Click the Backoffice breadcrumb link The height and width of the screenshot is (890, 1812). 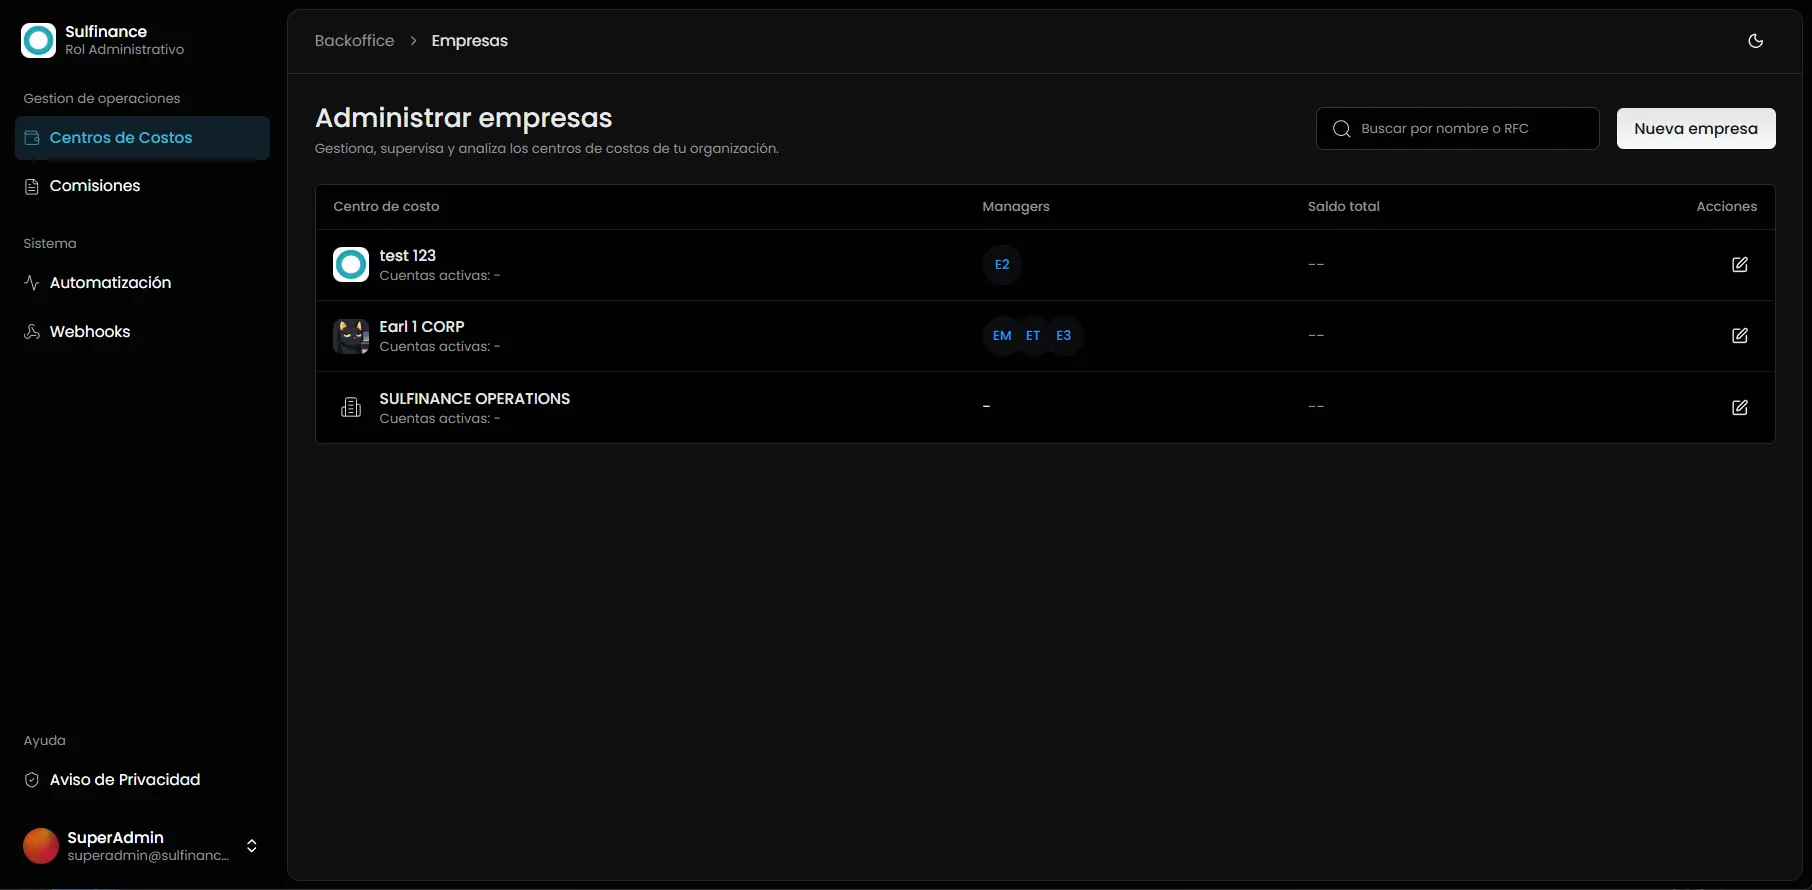pyautogui.click(x=354, y=41)
